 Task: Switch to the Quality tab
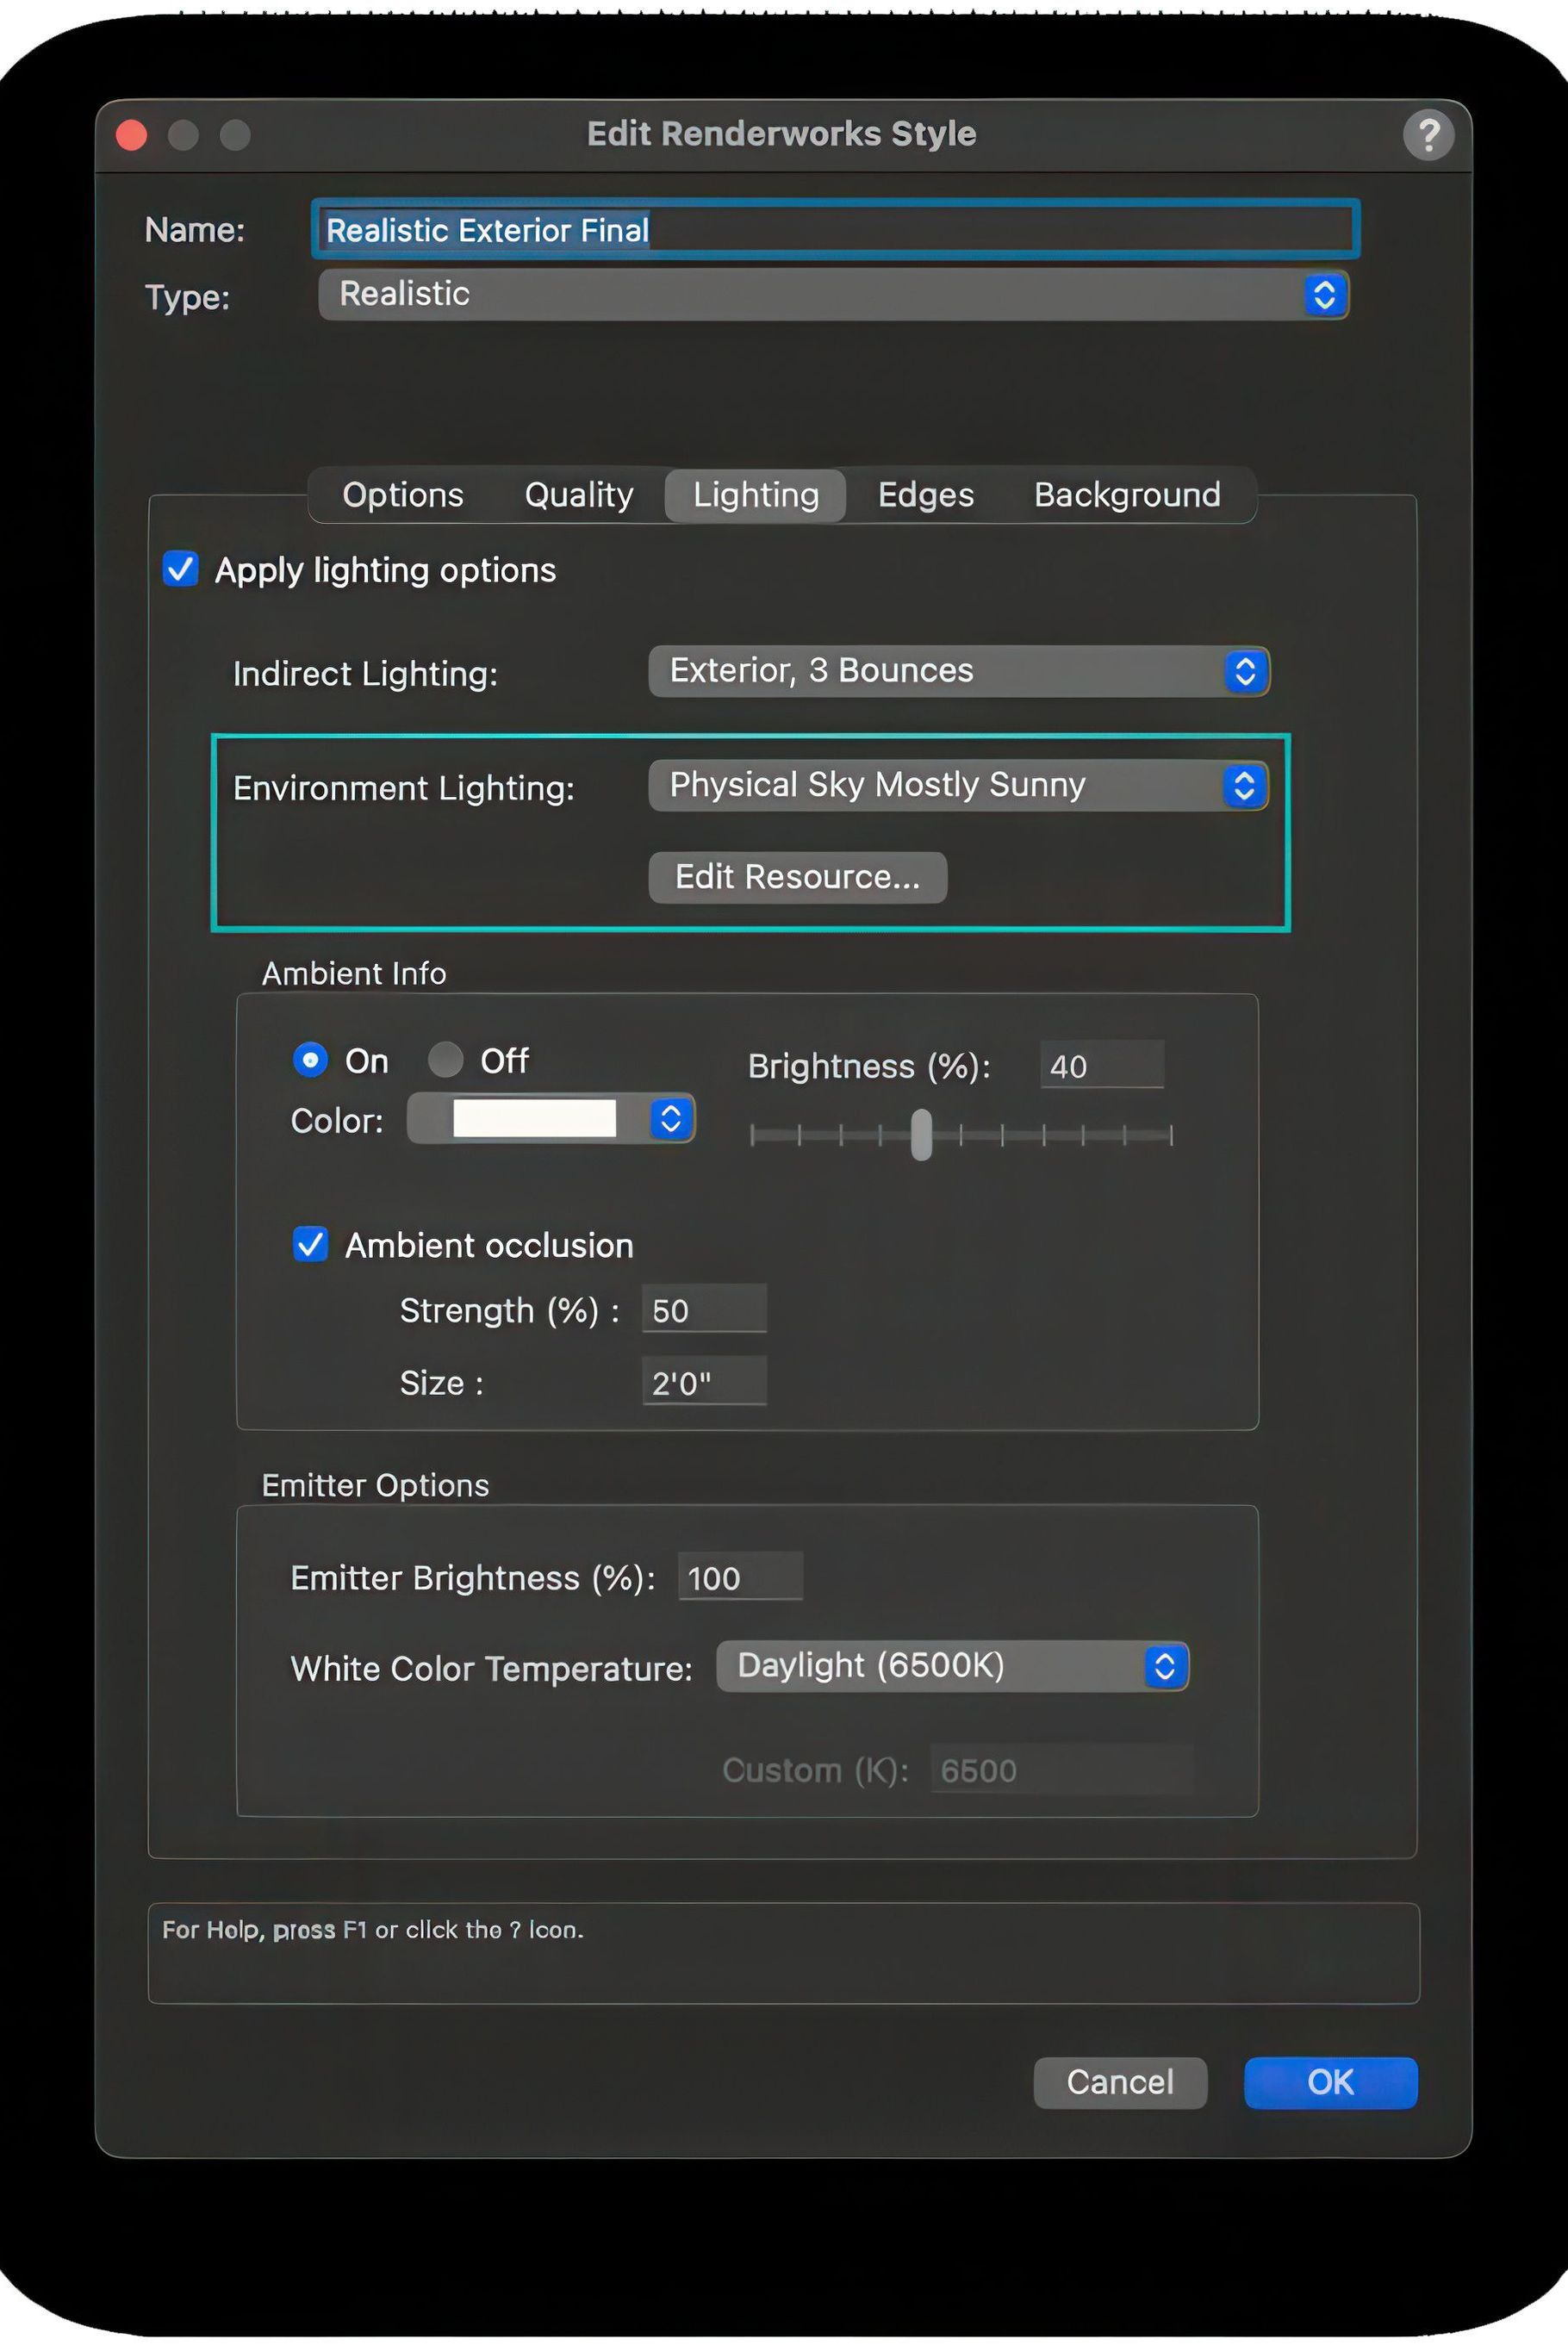click(x=579, y=495)
